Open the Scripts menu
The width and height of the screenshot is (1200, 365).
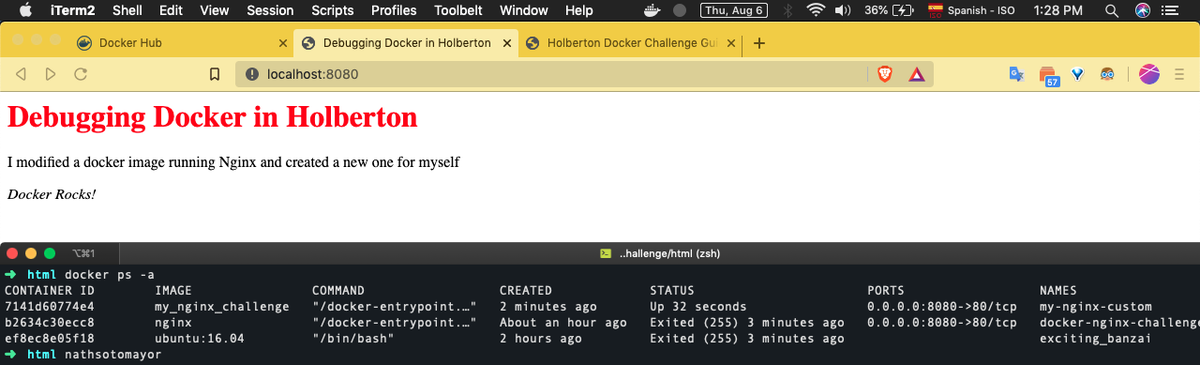click(x=332, y=10)
